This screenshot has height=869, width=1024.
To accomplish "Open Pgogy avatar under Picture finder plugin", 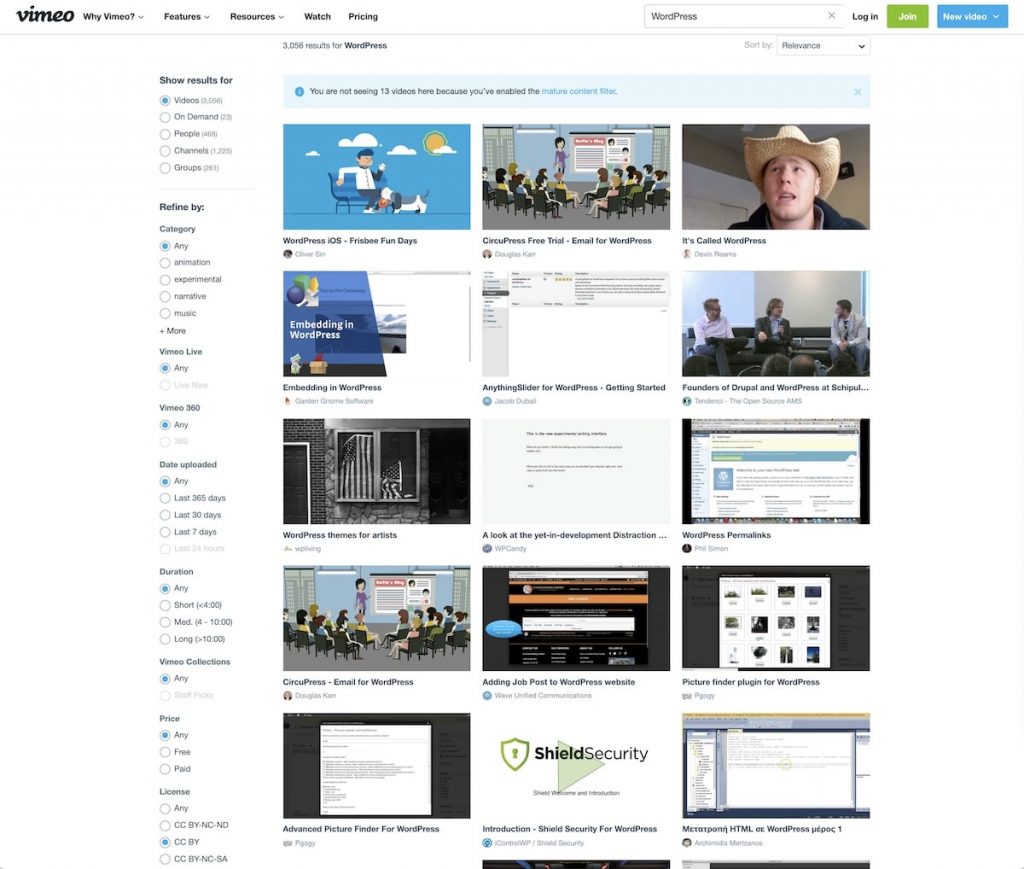I will tap(686, 695).
